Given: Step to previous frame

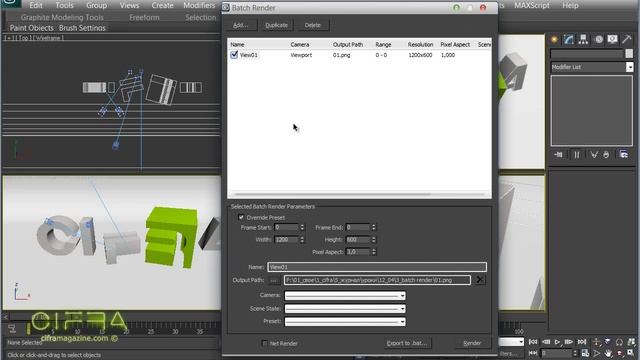Looking at the screenshot, I should [546, 342].
